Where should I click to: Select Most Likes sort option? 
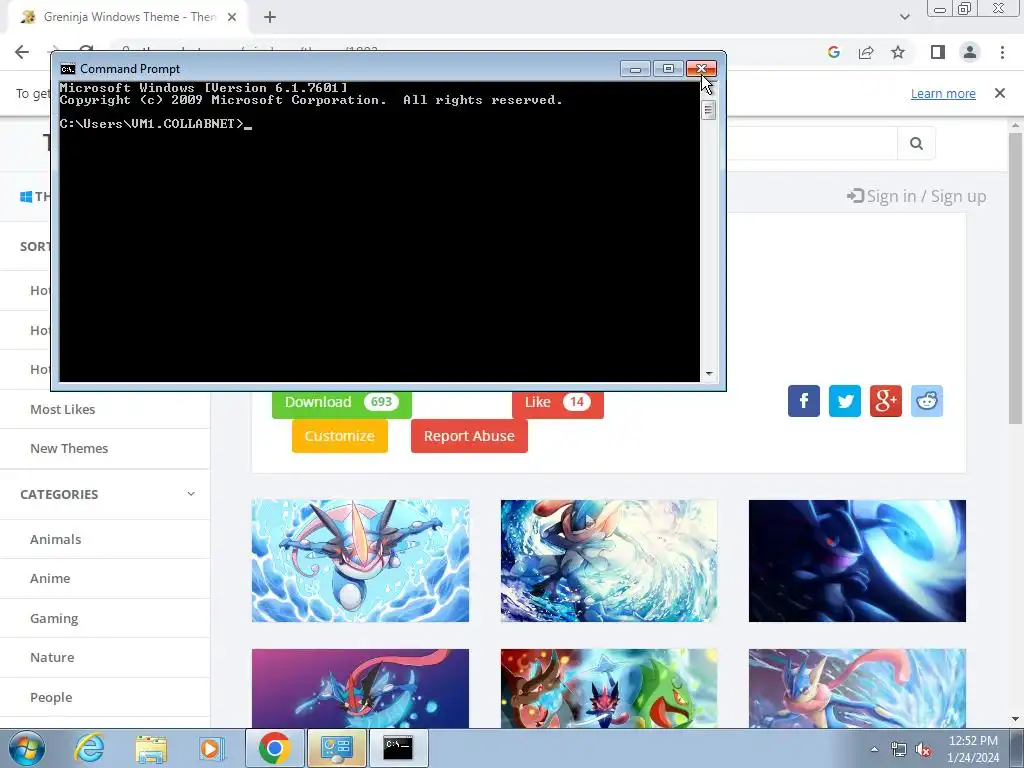pyautogui.click(x=63, y=409)
